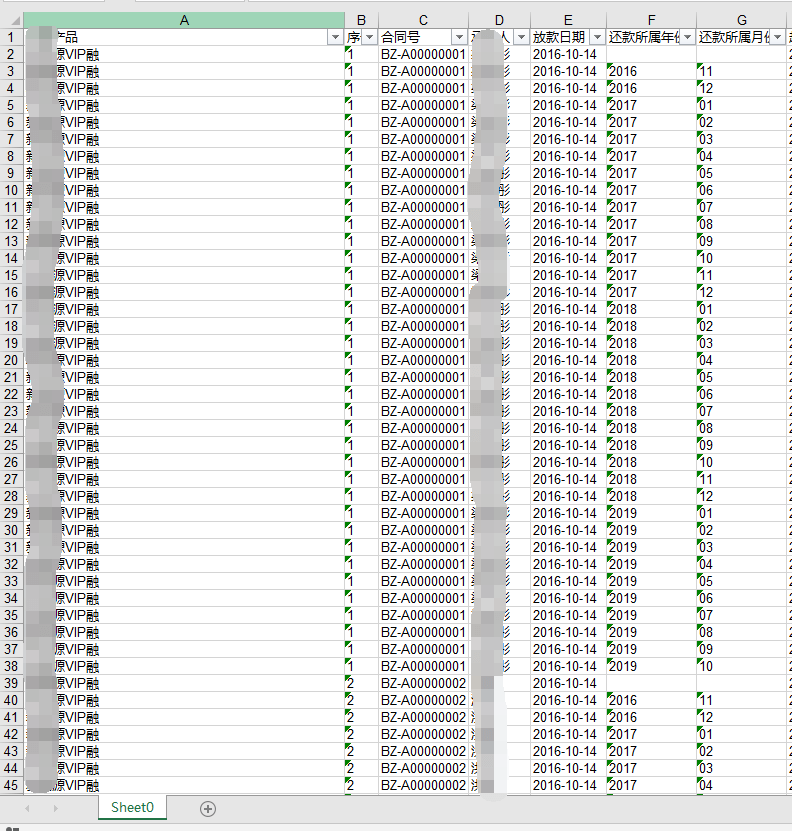Viewport: 792px width, 831px height.
Task: Click the 放款日期 cell in row 2
Action: pyautogui.click(x=567, y=54)
